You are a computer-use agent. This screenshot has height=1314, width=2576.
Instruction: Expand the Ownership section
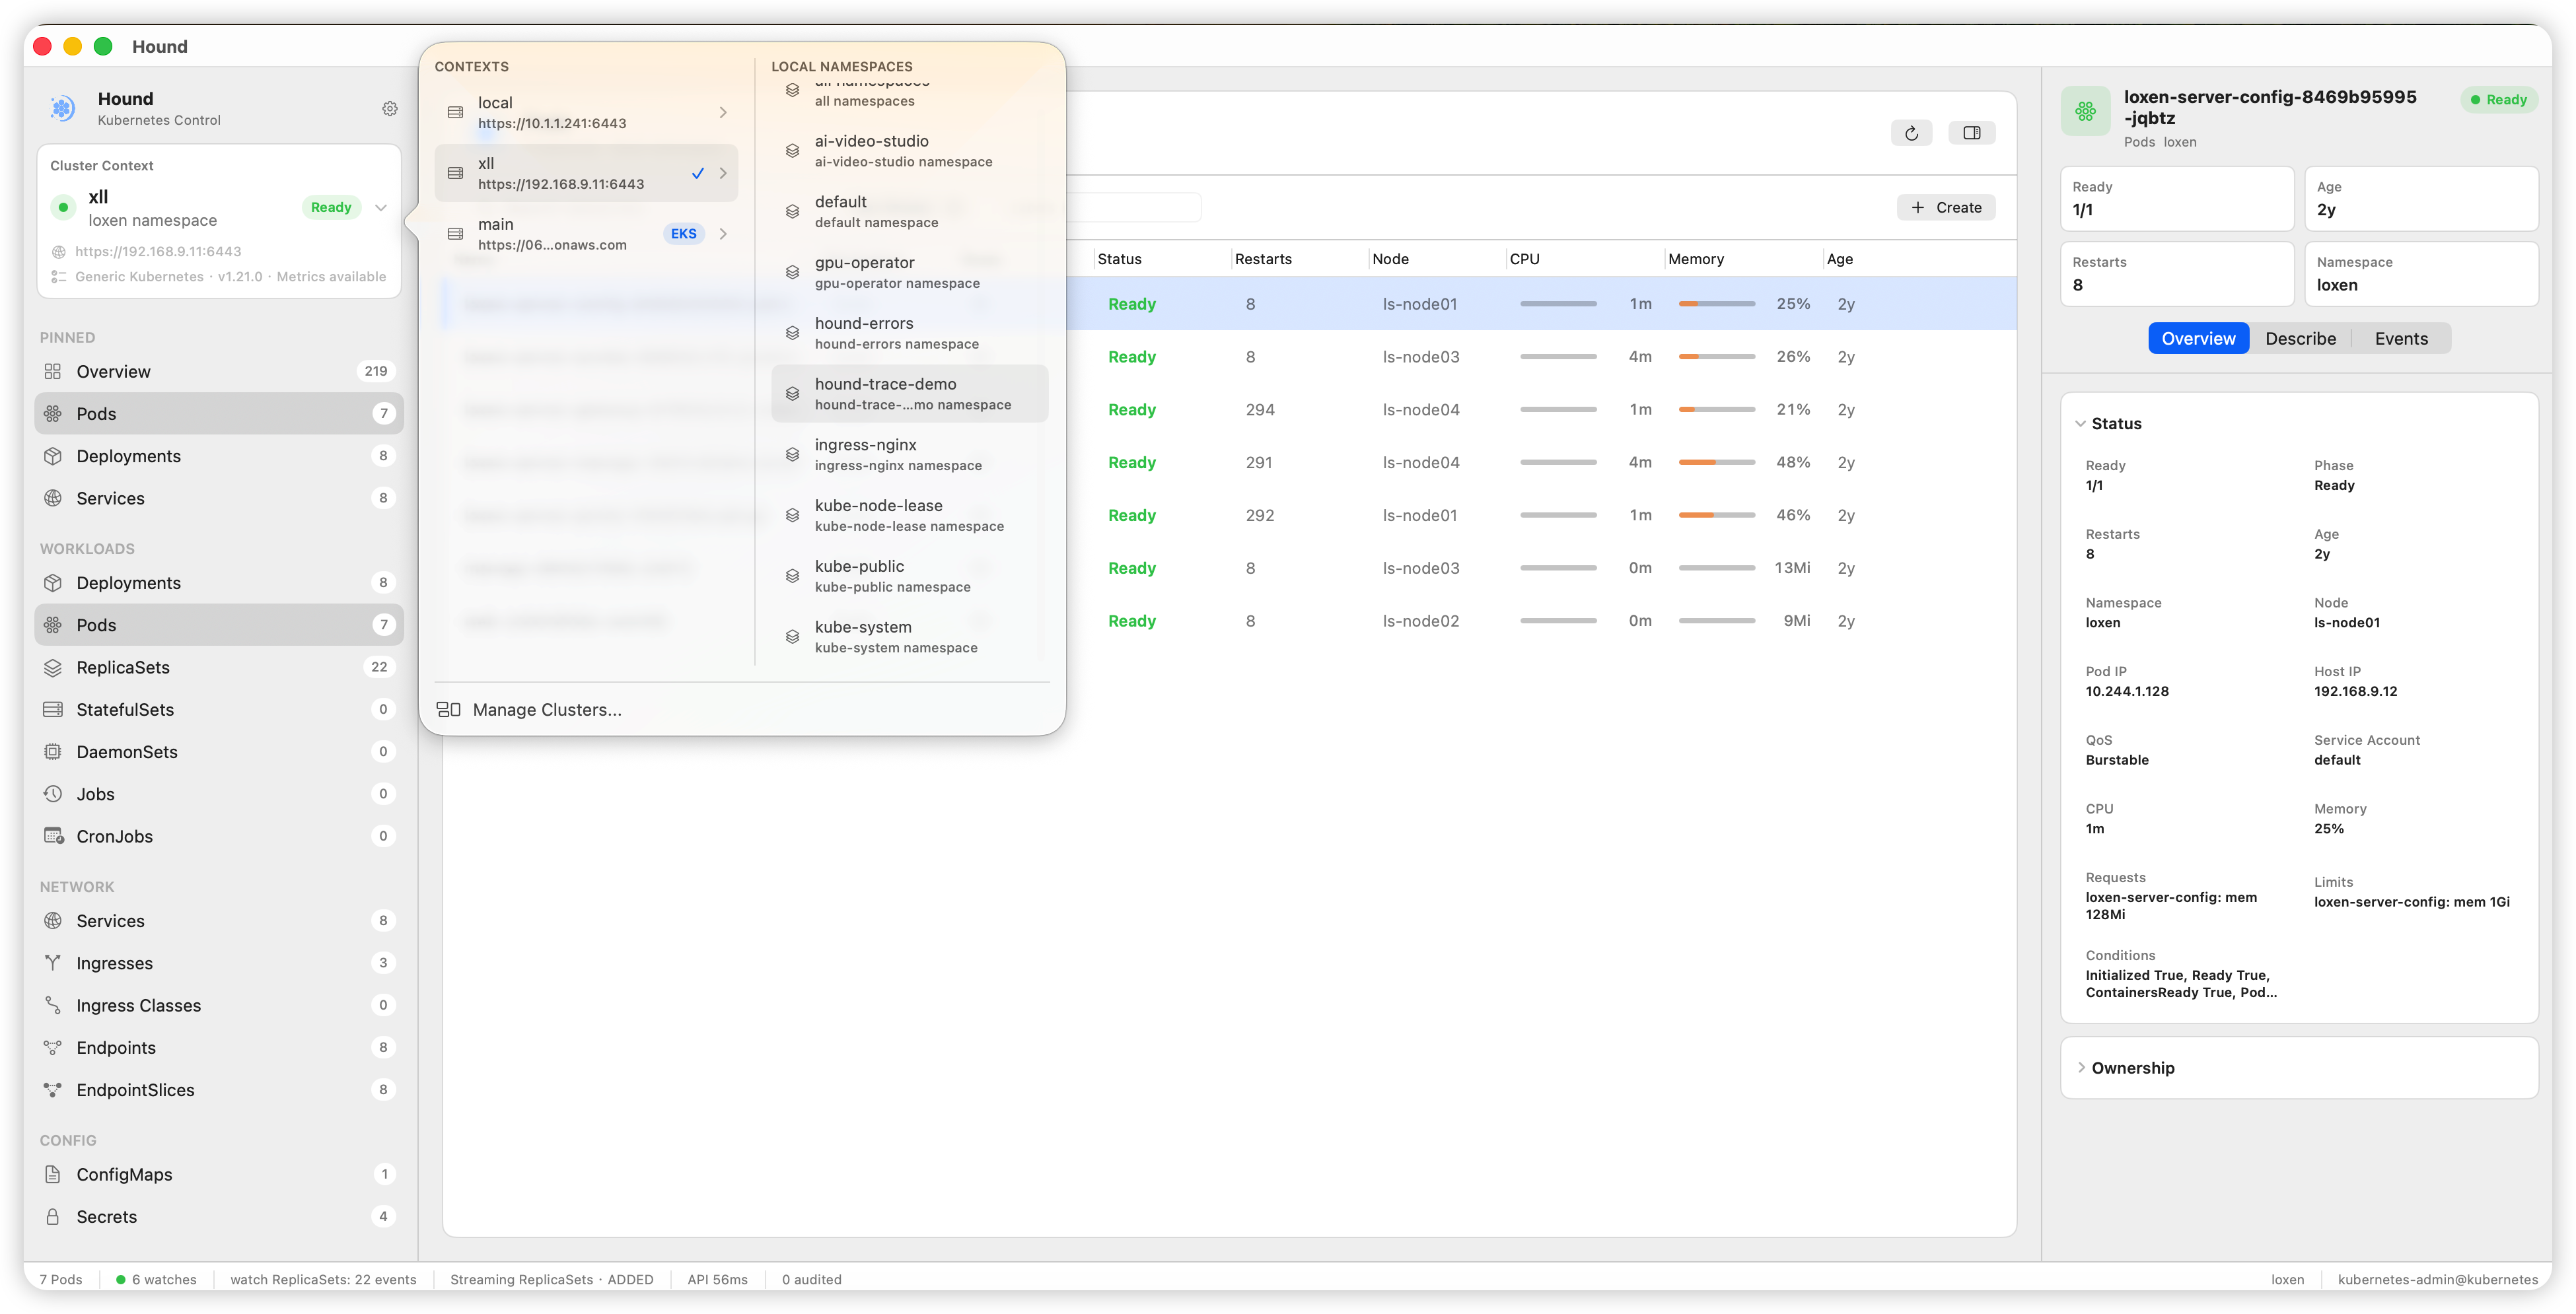coord(2080,1067)
